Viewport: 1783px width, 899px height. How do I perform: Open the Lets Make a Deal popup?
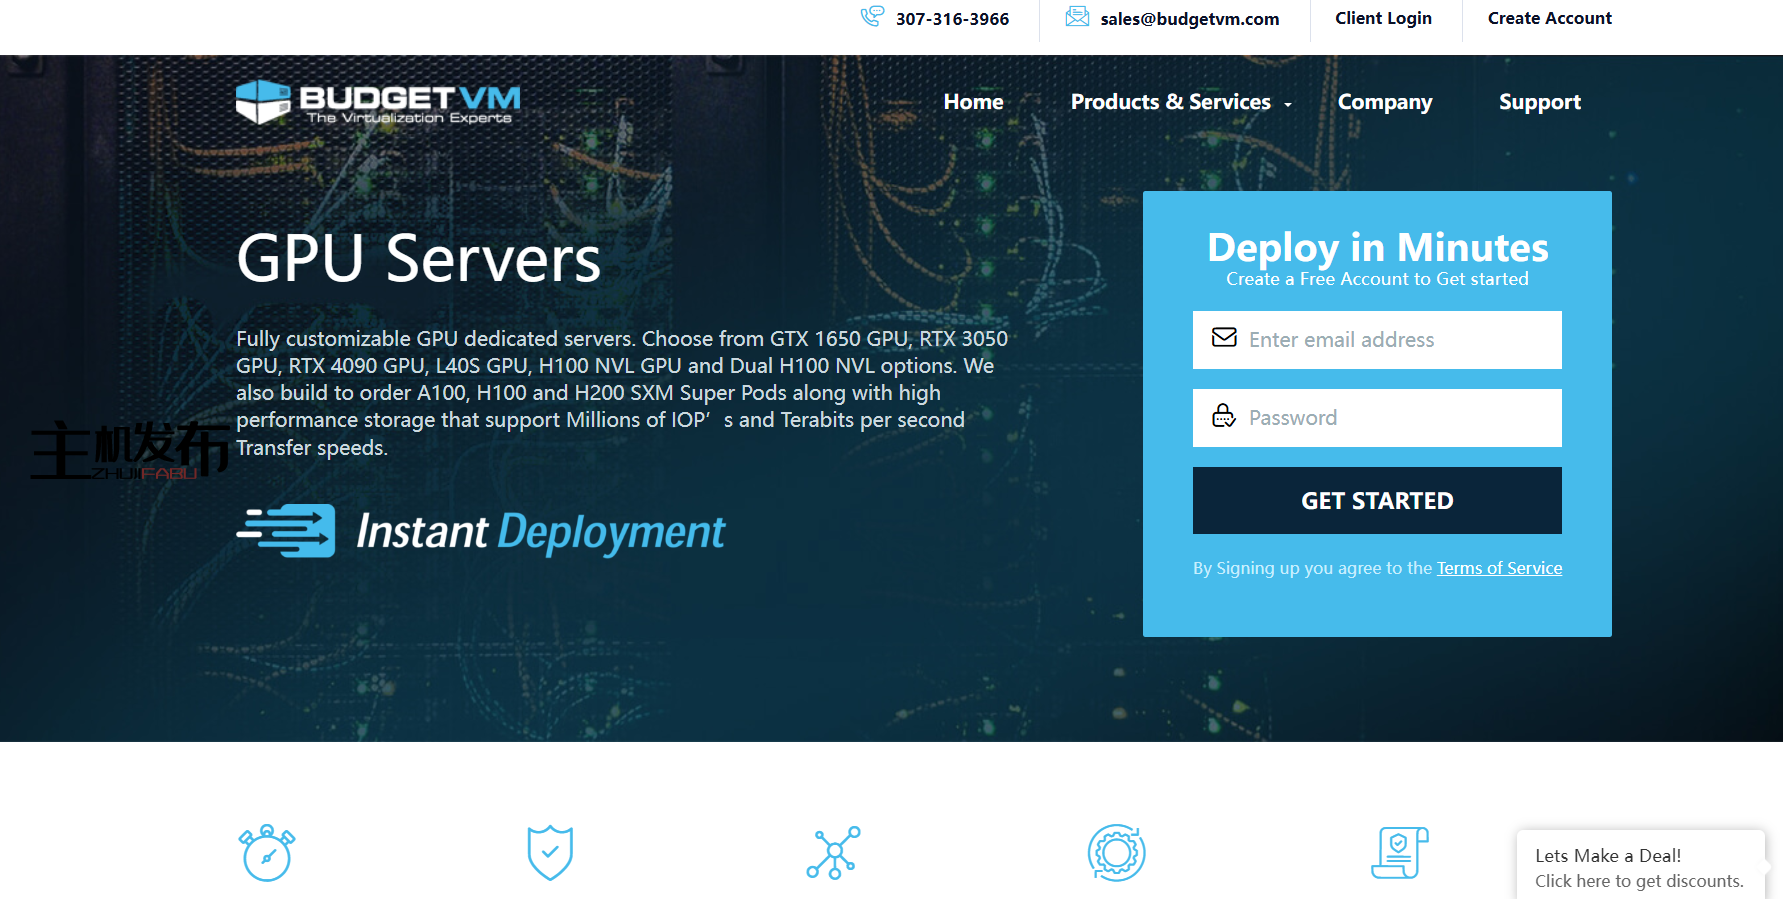coord(1639,867)
